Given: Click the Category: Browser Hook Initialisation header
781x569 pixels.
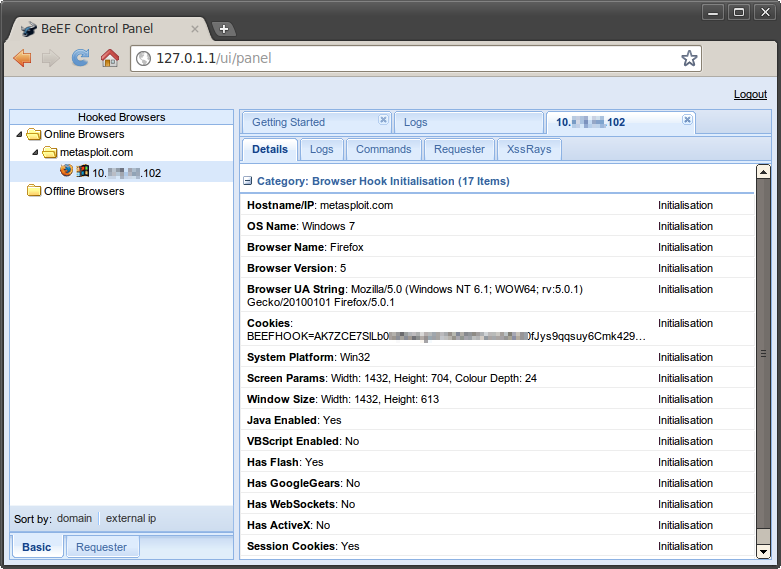Looking at the screenshot, I should pyautogui.click(x=383, y=181).
